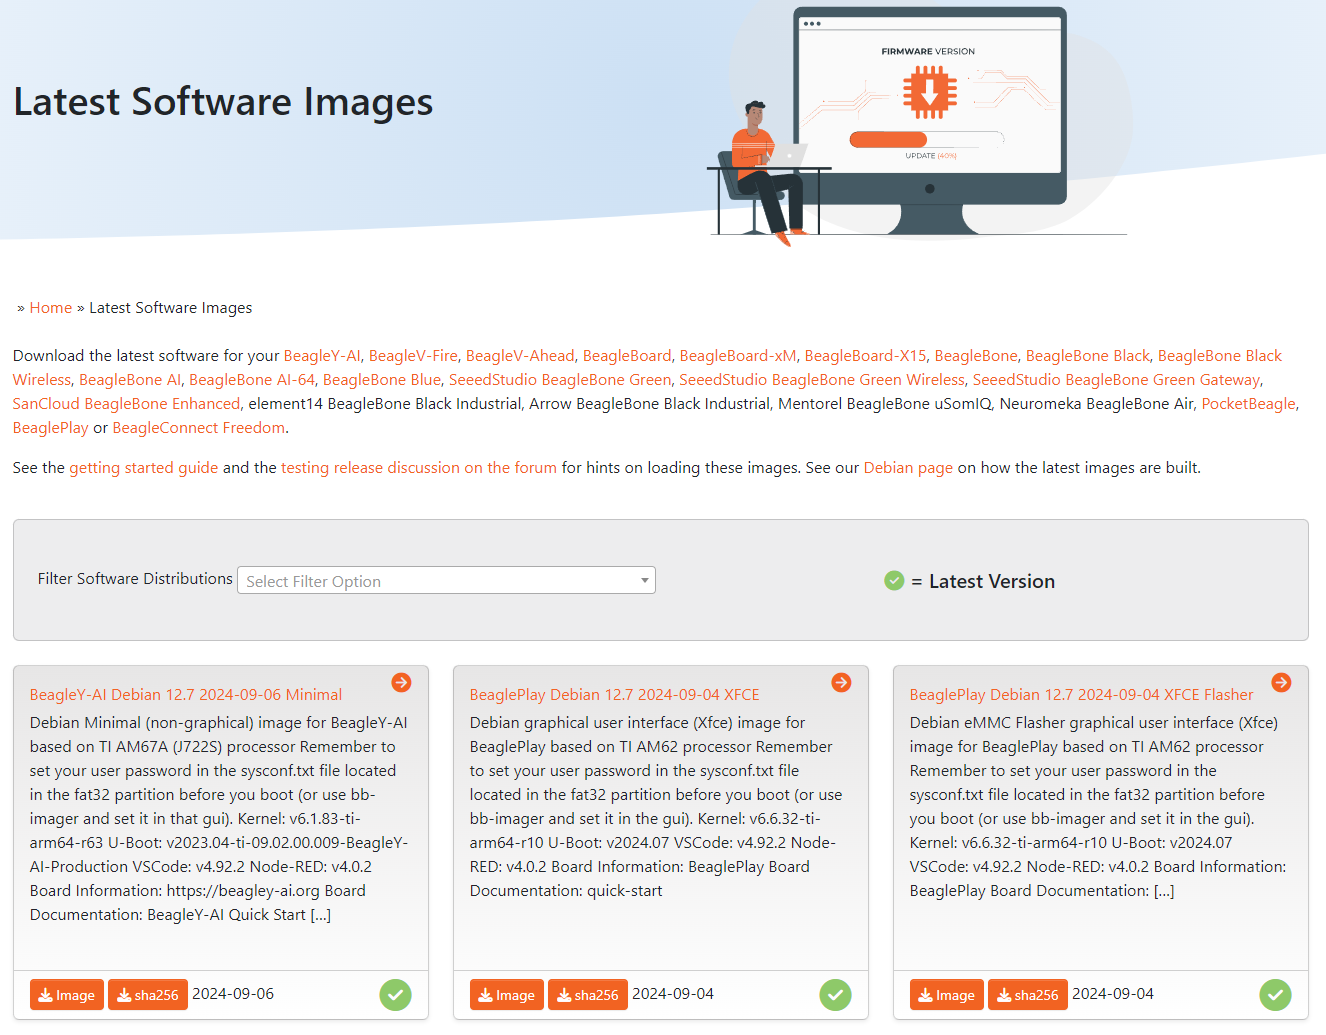Open the BeagleBone AI link
Screen dimensions: 1326x1035
(x=130, y=380)
